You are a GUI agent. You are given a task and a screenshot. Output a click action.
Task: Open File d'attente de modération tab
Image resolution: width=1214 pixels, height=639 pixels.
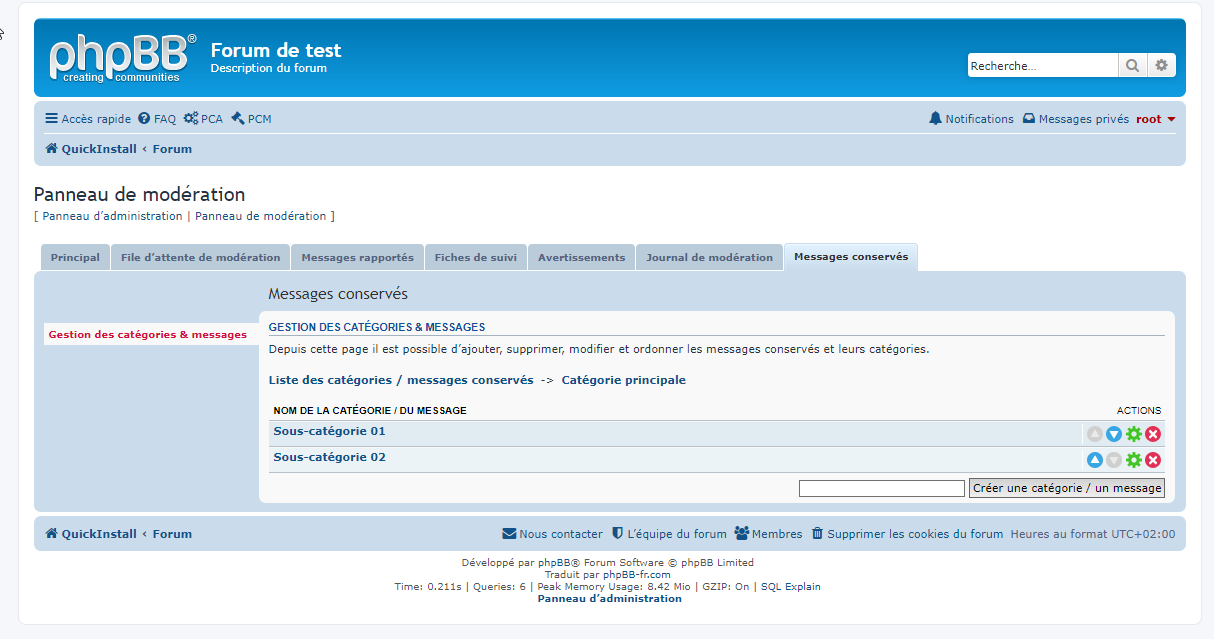pos(200,258)
